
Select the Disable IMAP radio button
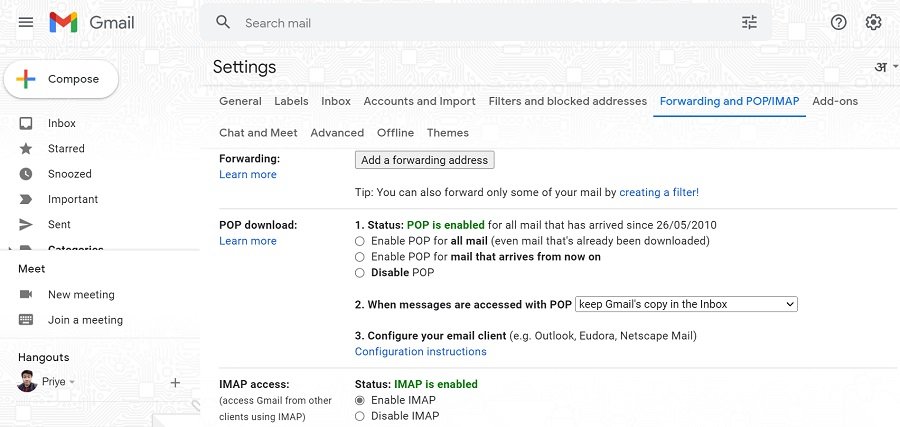click(360, 416)
